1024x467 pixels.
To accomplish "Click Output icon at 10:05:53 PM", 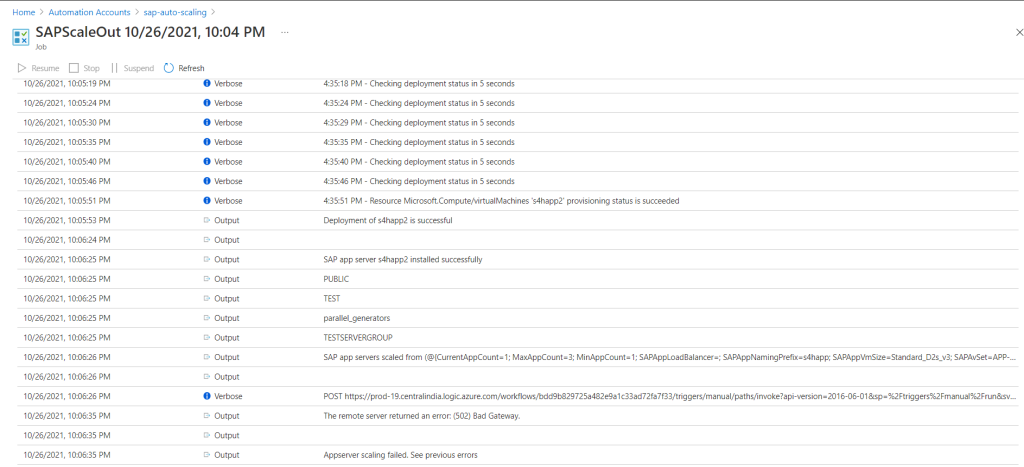I will point(207,221).
